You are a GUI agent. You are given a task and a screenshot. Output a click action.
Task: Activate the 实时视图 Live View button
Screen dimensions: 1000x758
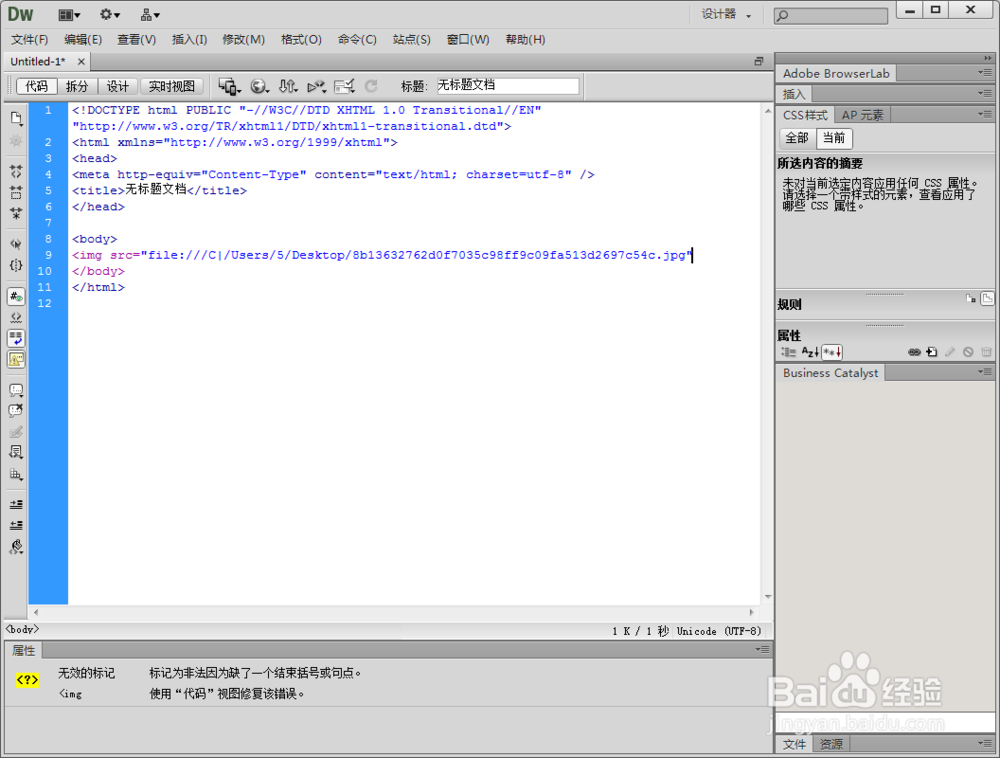point(171,85)
